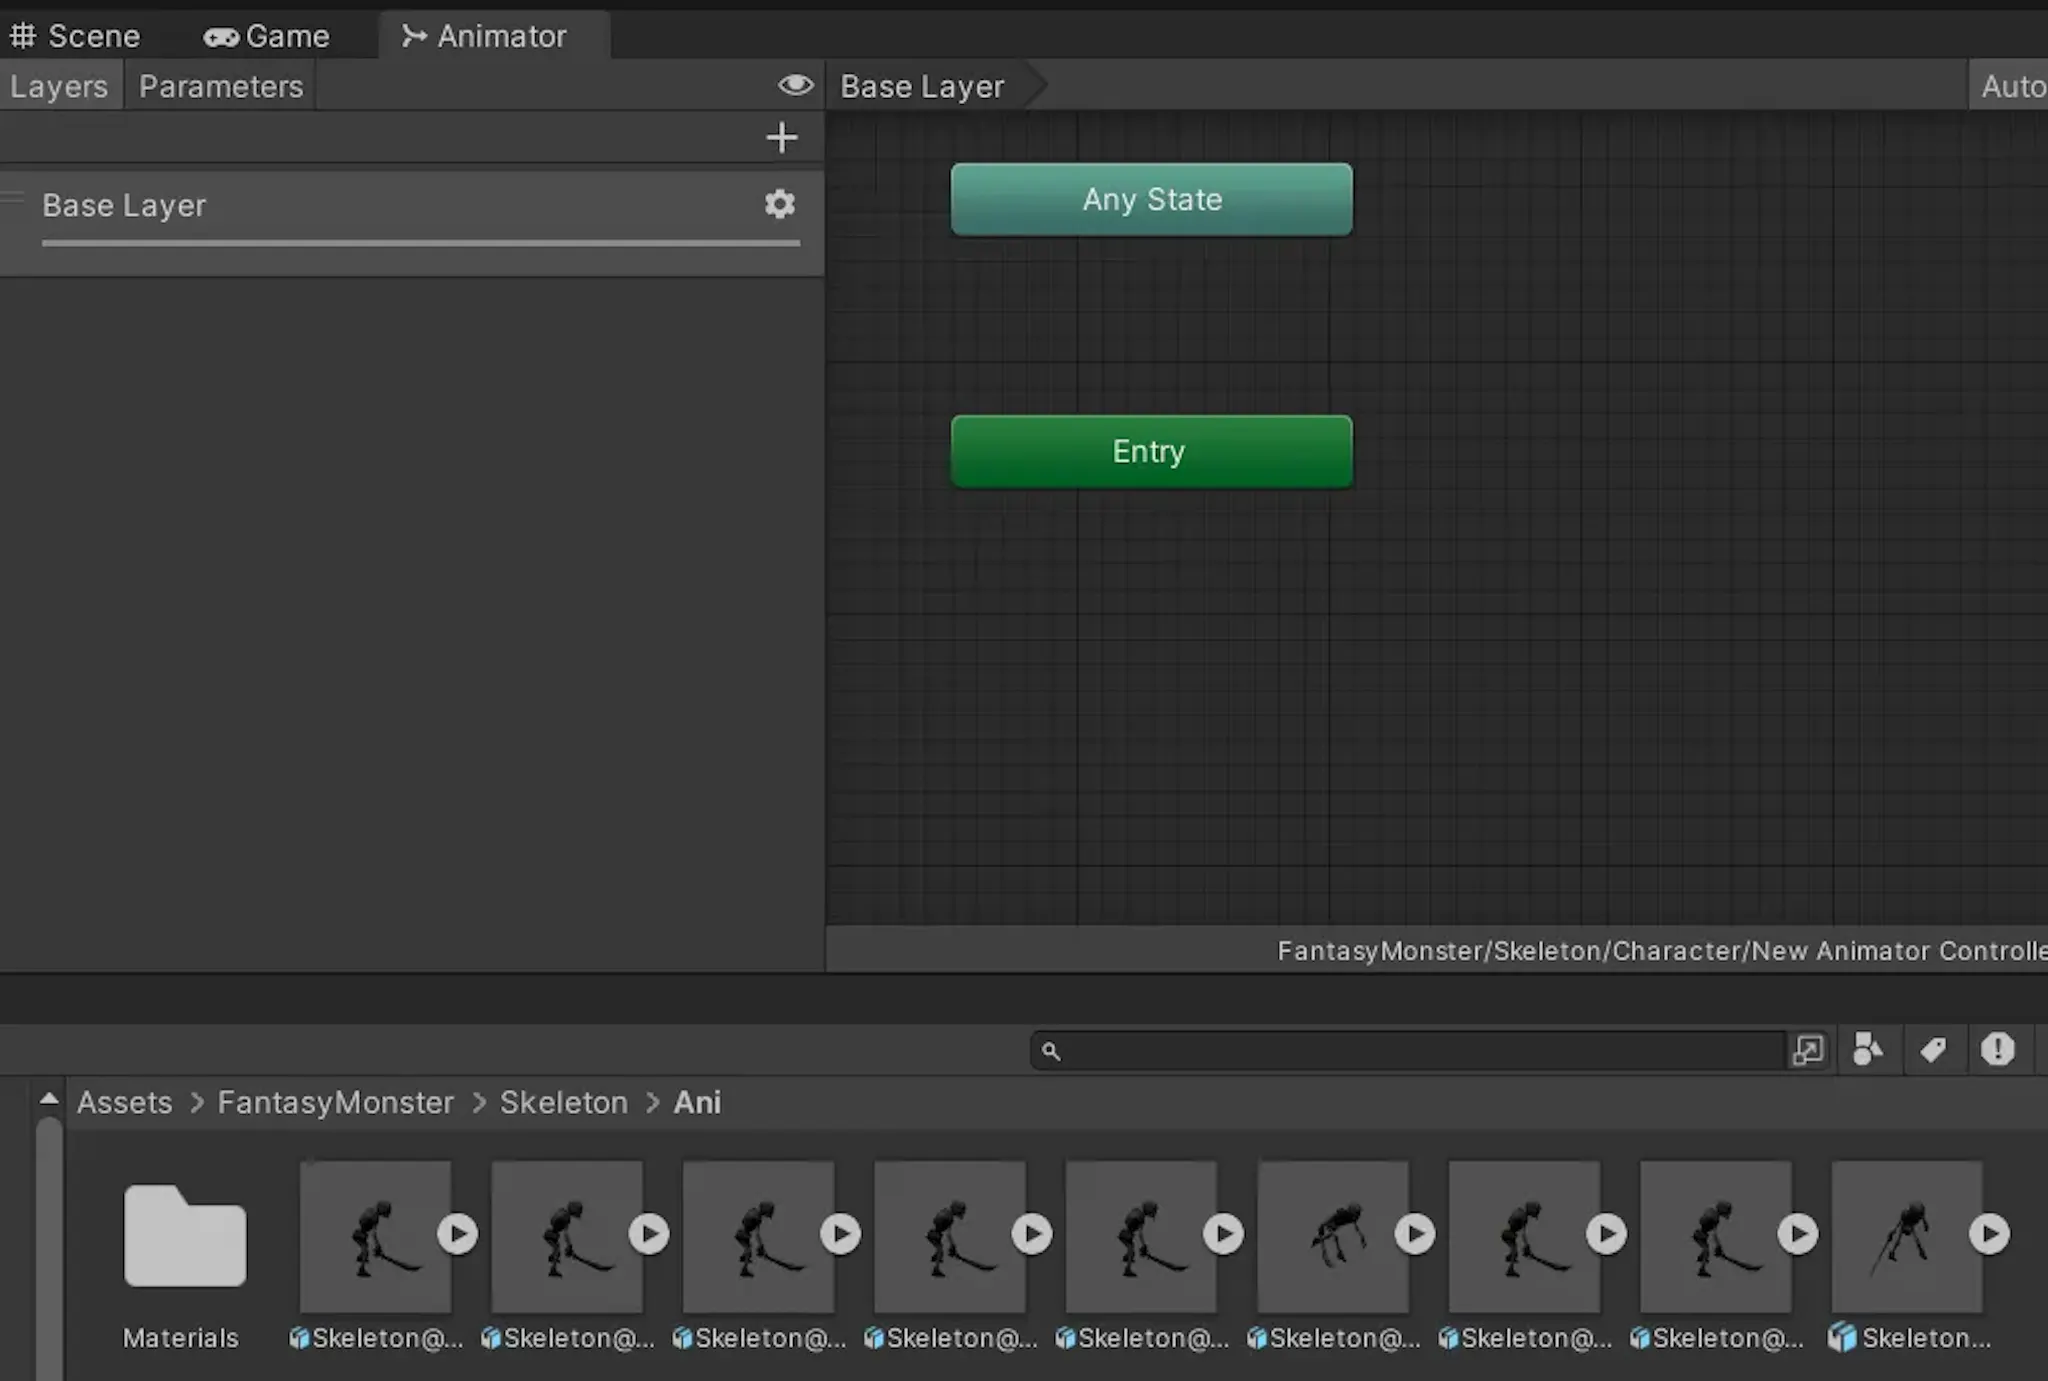Viewport: 2048px width, 1381px height.
Task: Select the Any State node
Action: tap(1152, 199)
